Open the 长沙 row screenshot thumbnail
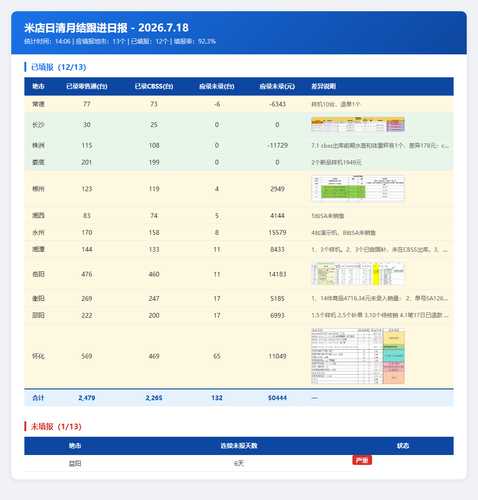 (358, 124)
